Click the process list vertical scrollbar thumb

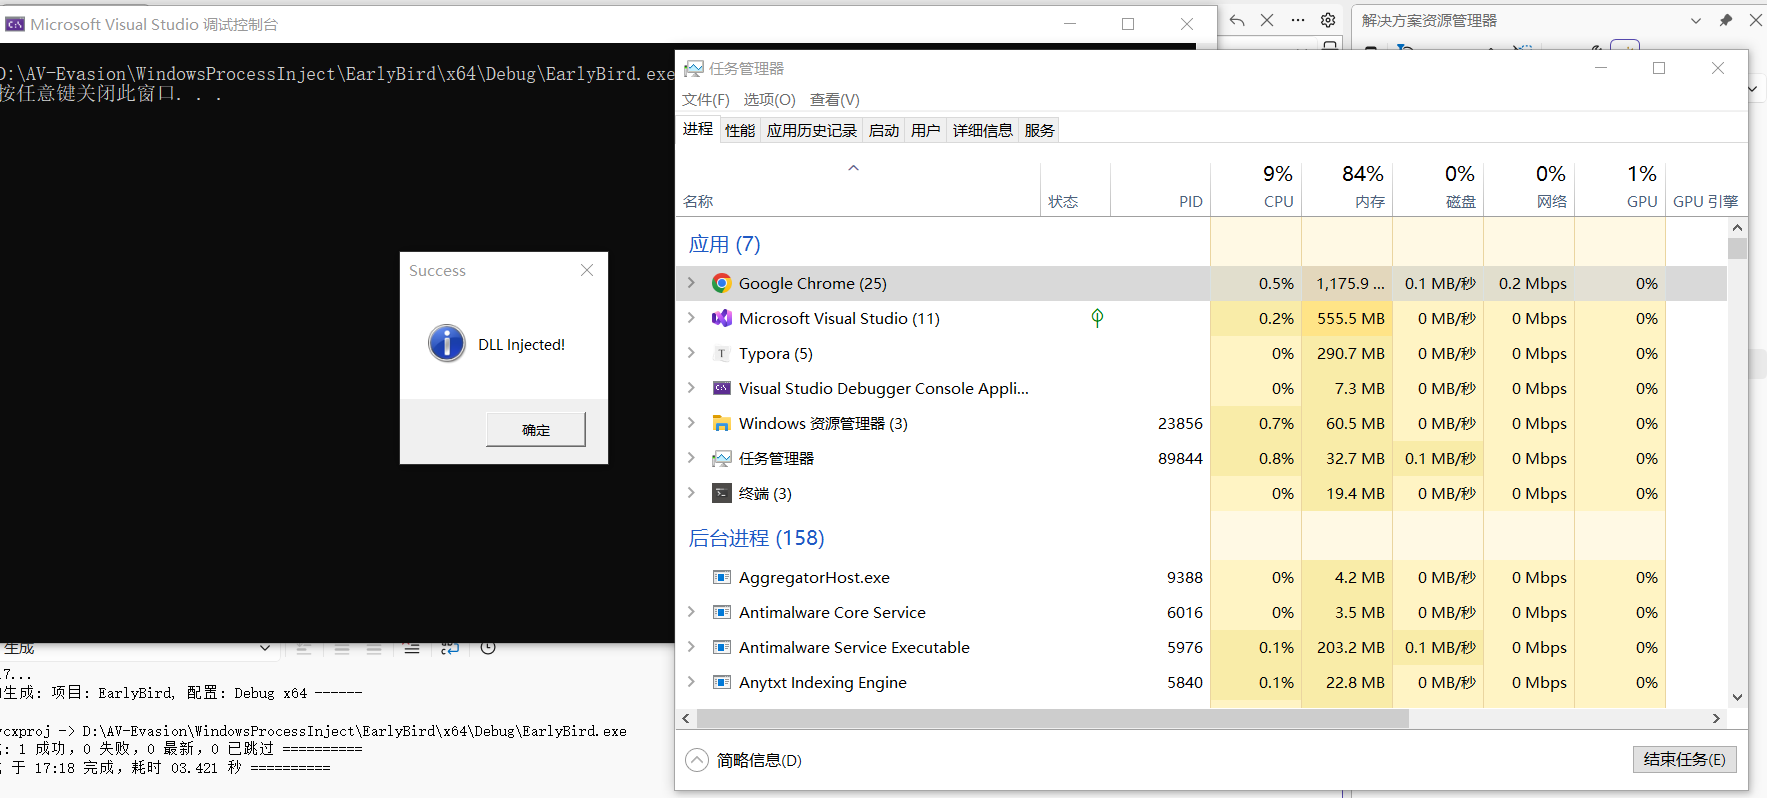[1738, 248]
